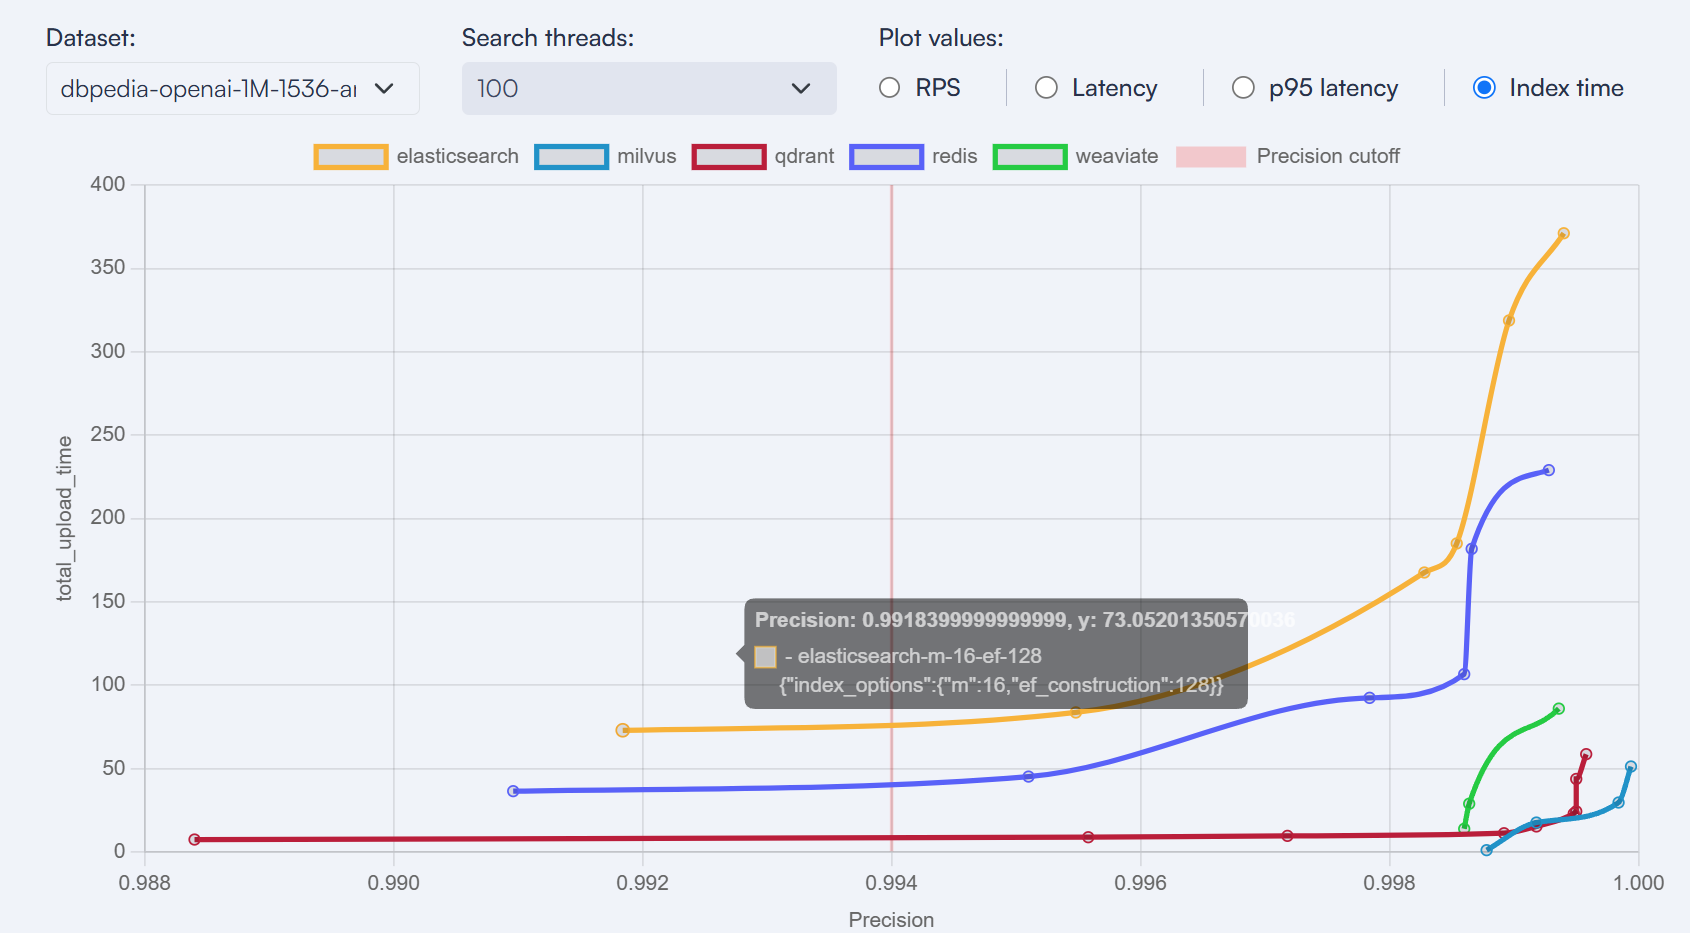1690x933 pixels.
Task: Toggle elasticsearch legend swatch
Action: point(351,157)
